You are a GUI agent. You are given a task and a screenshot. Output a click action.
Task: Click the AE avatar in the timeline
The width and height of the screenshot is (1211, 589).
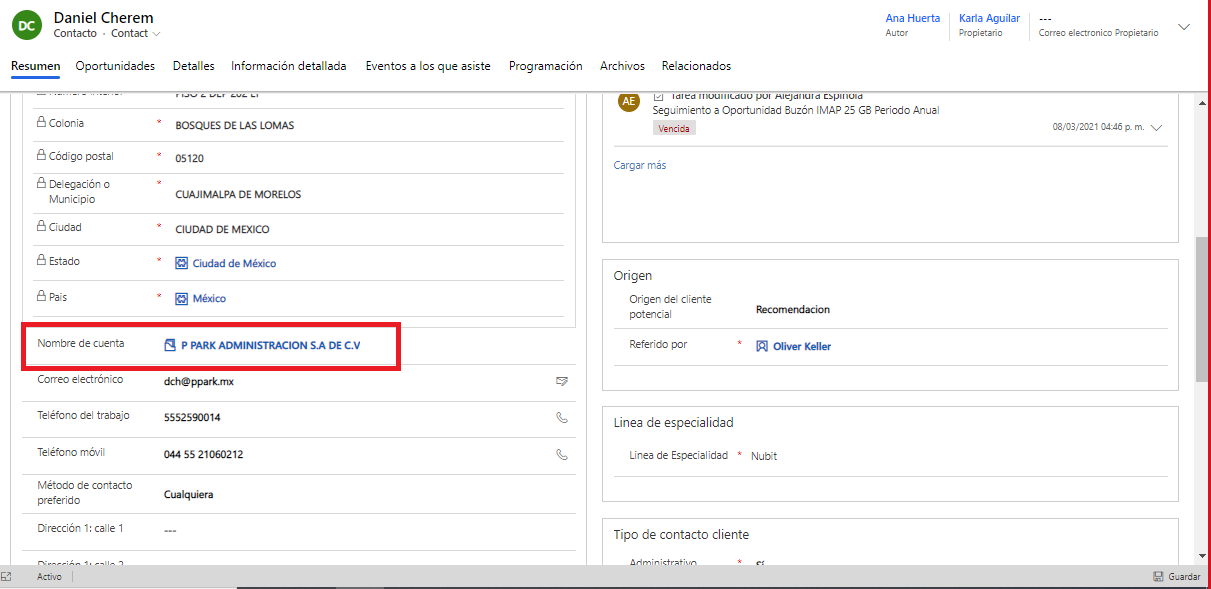click(628, 102)
